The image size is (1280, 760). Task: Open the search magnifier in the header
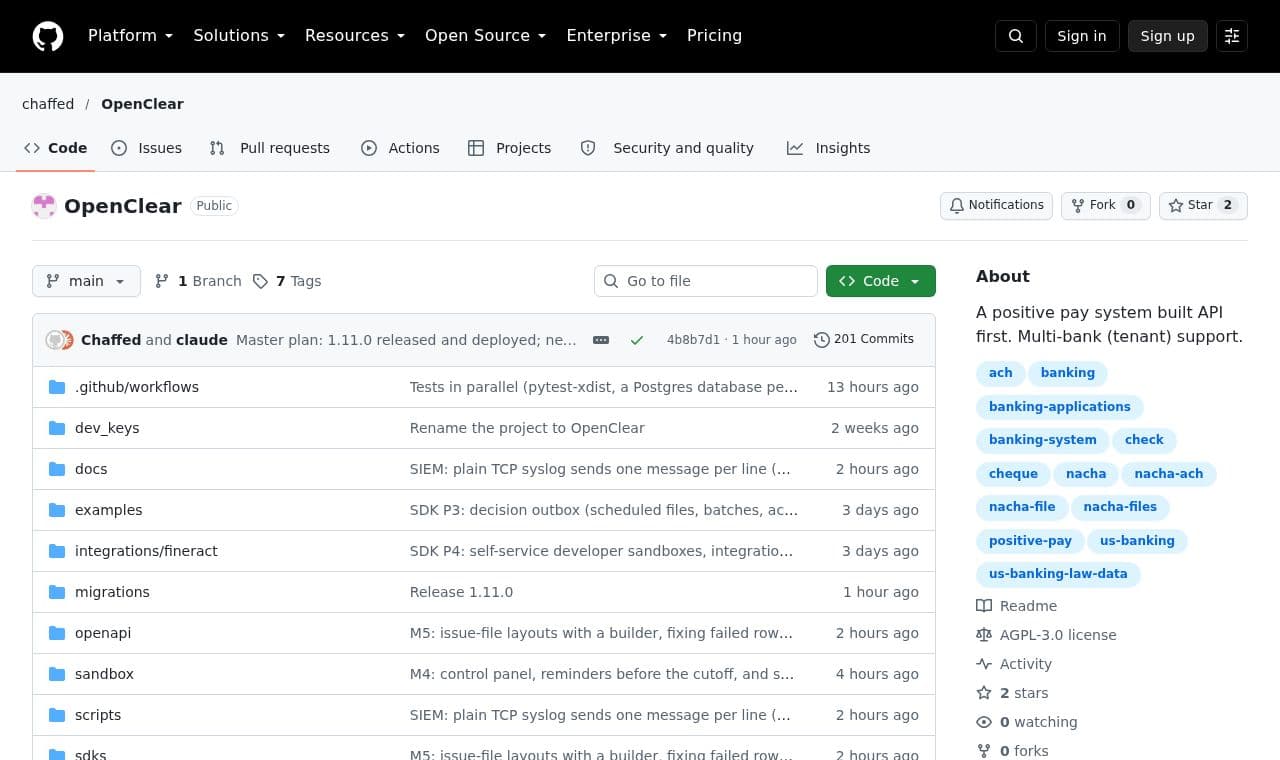coord(1016,36)
